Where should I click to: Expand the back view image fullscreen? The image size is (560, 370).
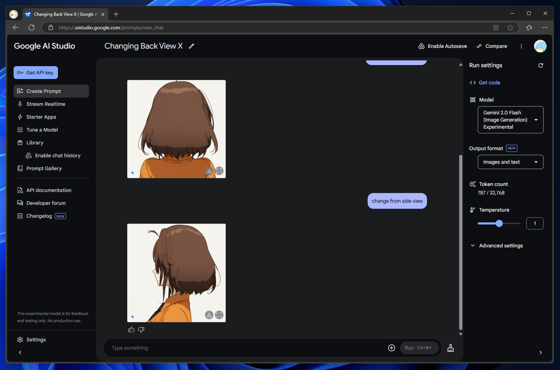219,171
